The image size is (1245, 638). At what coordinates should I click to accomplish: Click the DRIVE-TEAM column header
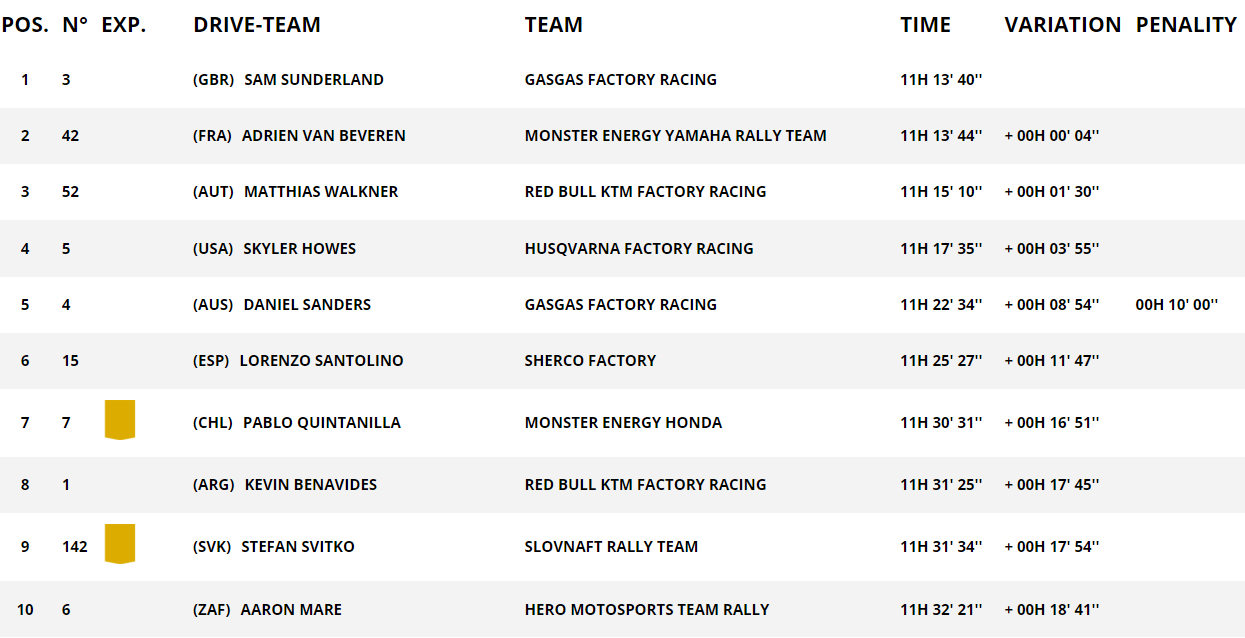click(257, 25)
